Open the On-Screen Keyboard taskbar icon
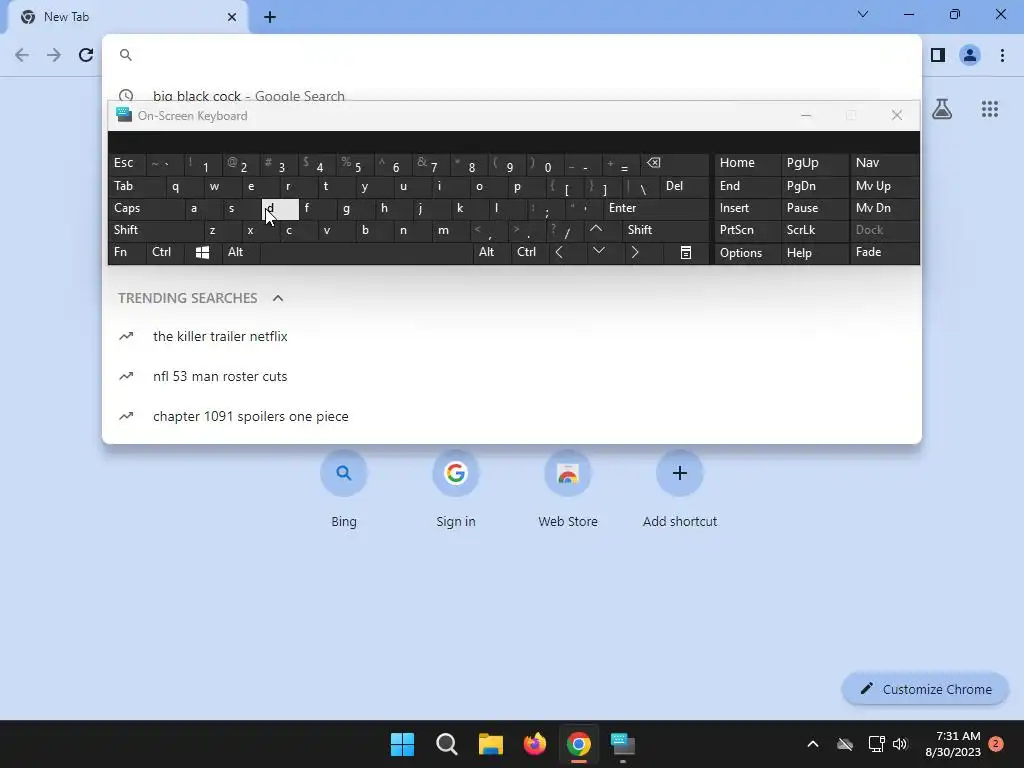 pos(622,744)
